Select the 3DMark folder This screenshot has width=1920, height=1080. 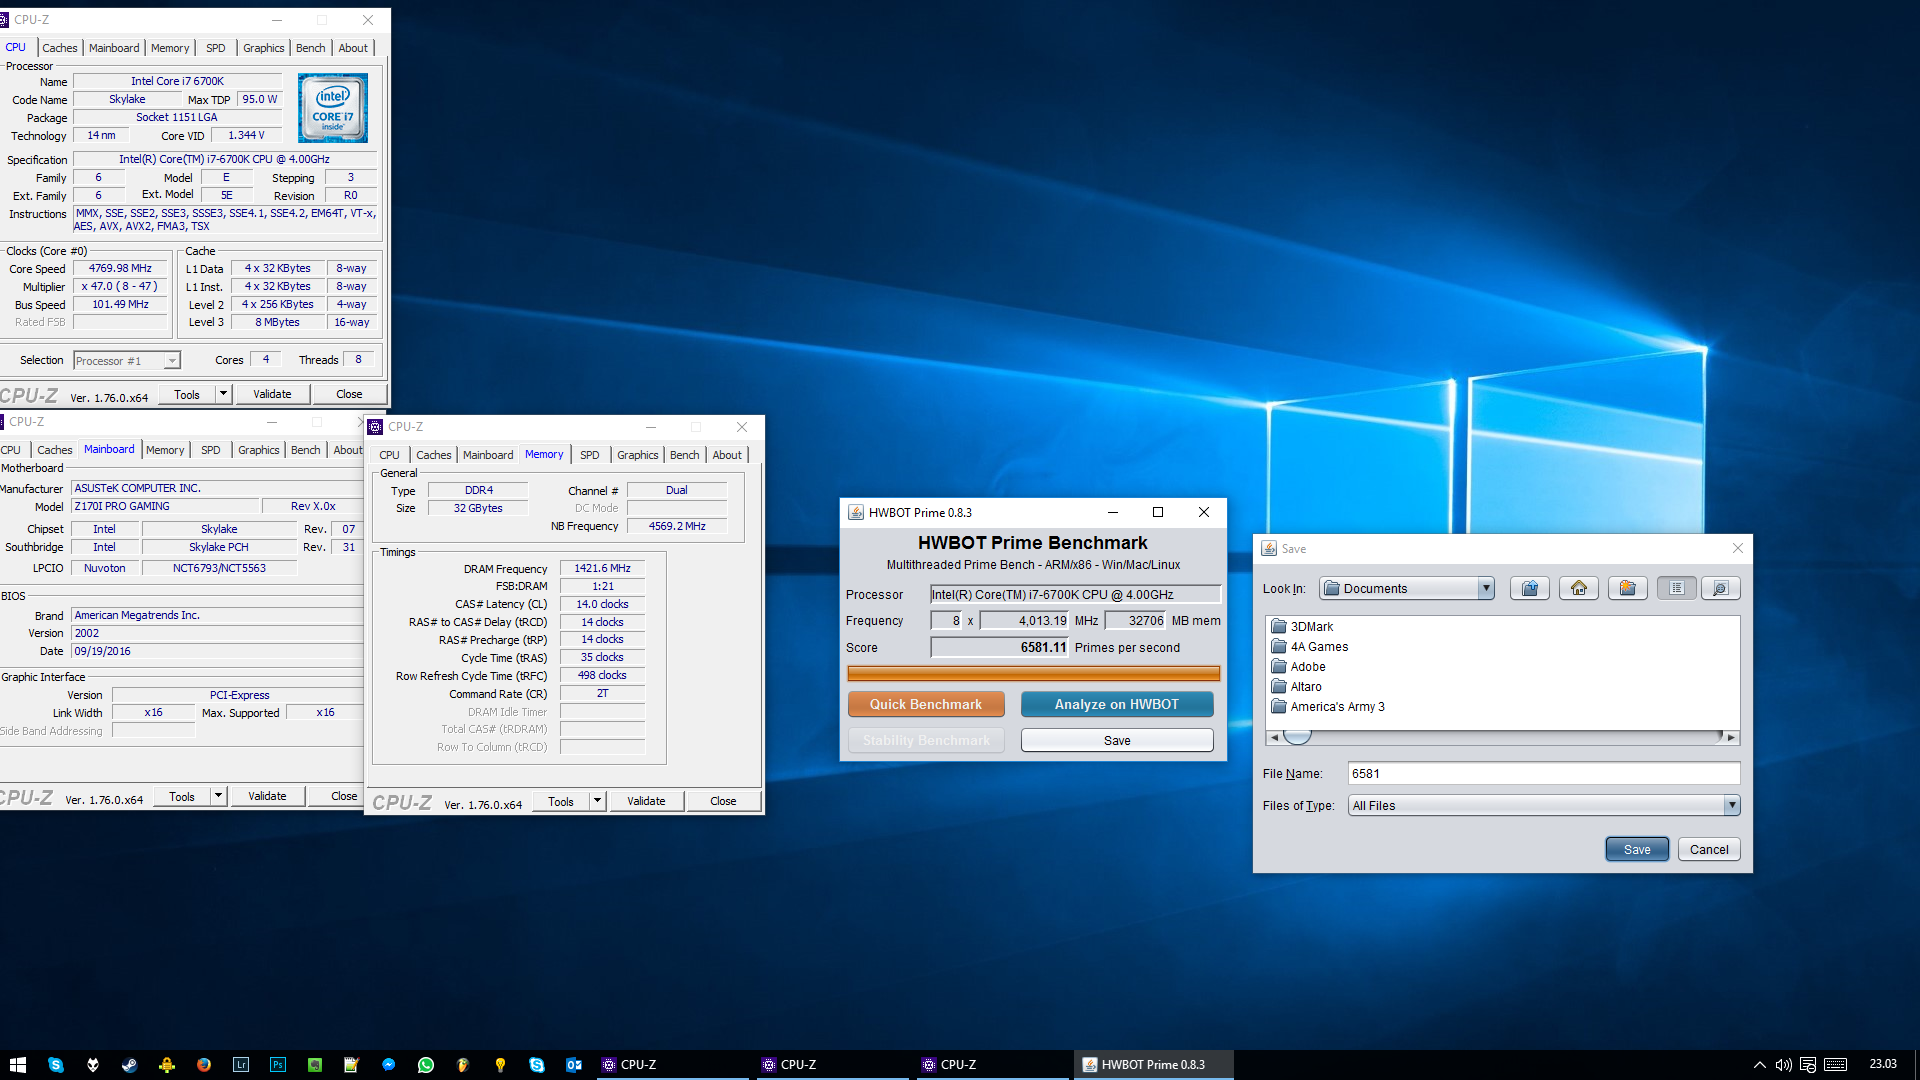tap(1302, 627)
